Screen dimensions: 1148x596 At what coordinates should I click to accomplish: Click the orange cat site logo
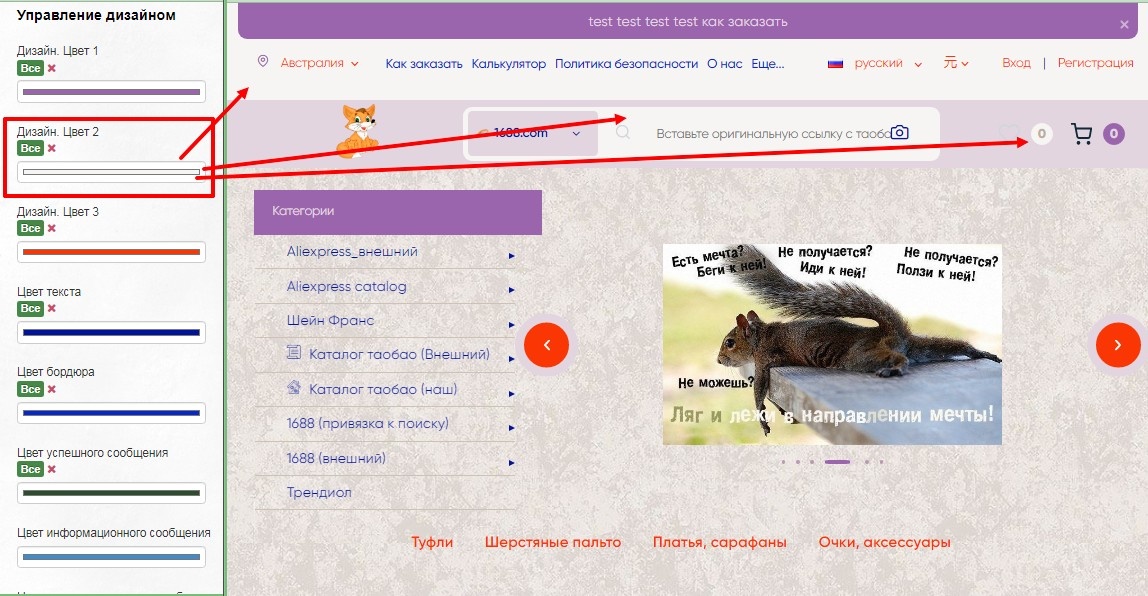pyautogui.click(x=357, y=131)
